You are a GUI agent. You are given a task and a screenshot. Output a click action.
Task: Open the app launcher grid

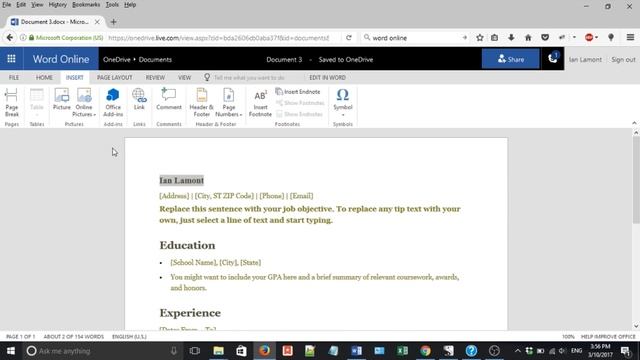(11, 59)
